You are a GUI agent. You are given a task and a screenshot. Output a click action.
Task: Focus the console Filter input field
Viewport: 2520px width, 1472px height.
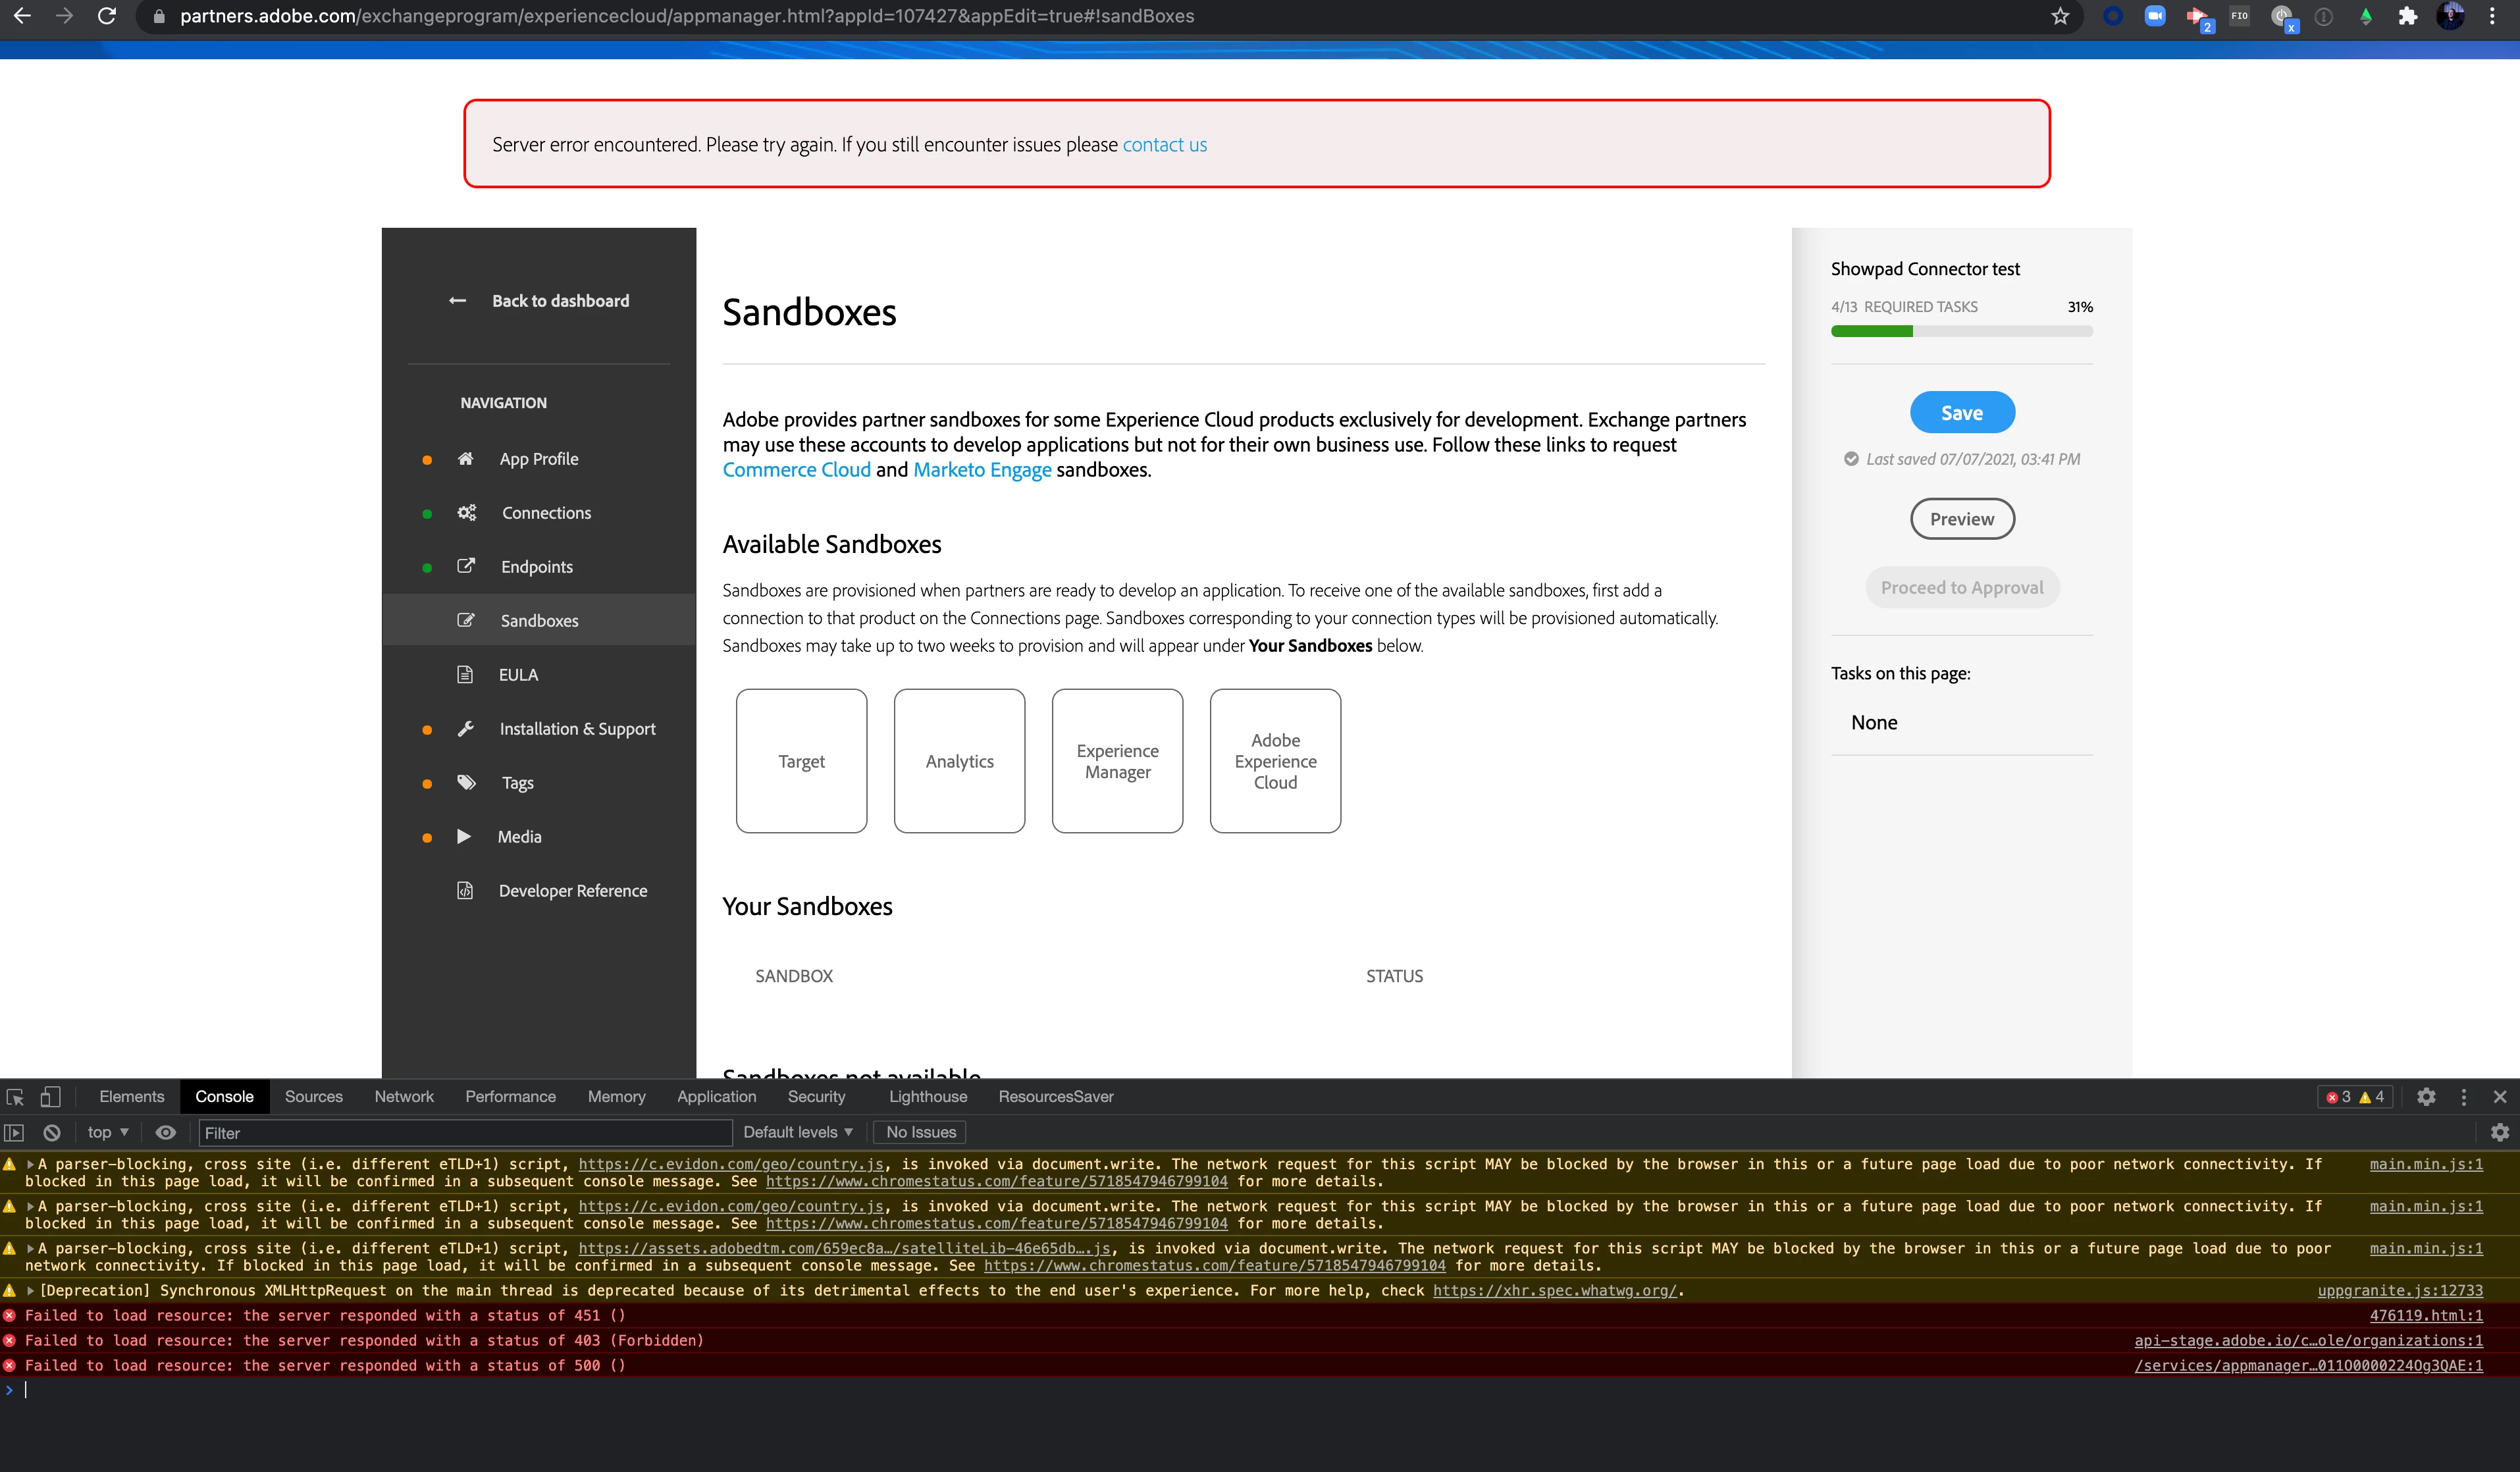point(465,1133)
